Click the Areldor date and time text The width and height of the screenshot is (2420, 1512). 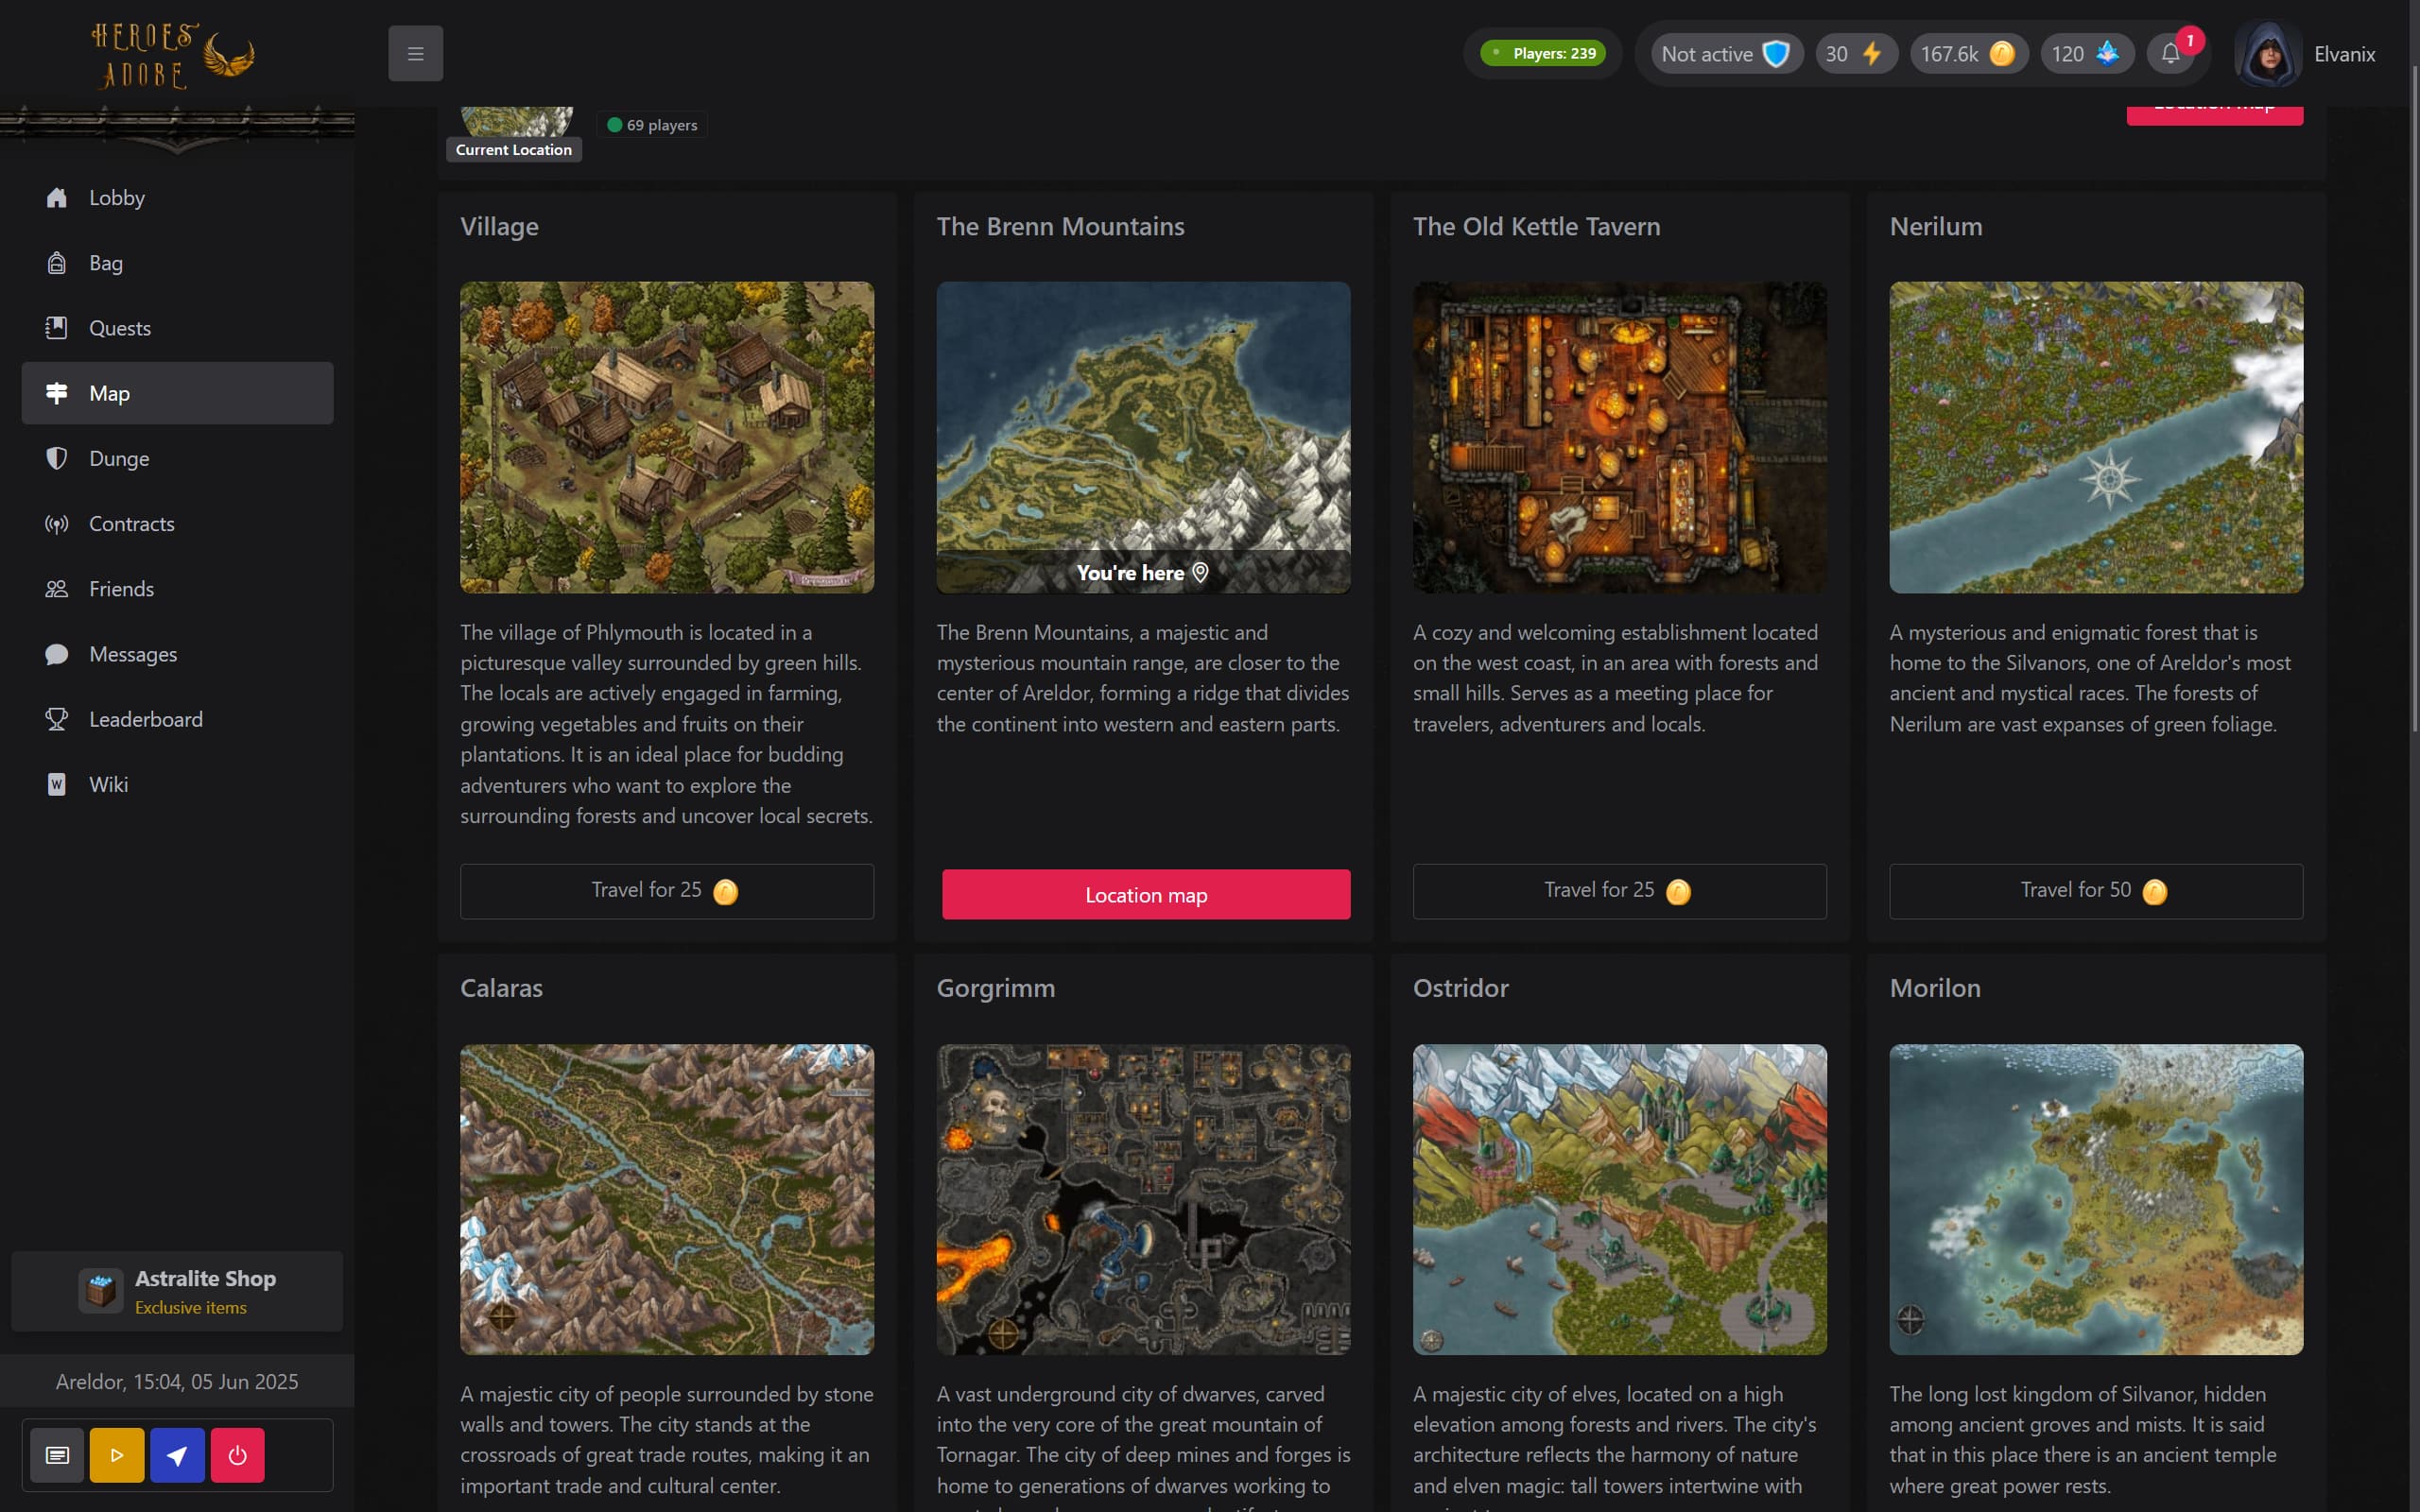pyautogui.click(x=177, y=1381)
